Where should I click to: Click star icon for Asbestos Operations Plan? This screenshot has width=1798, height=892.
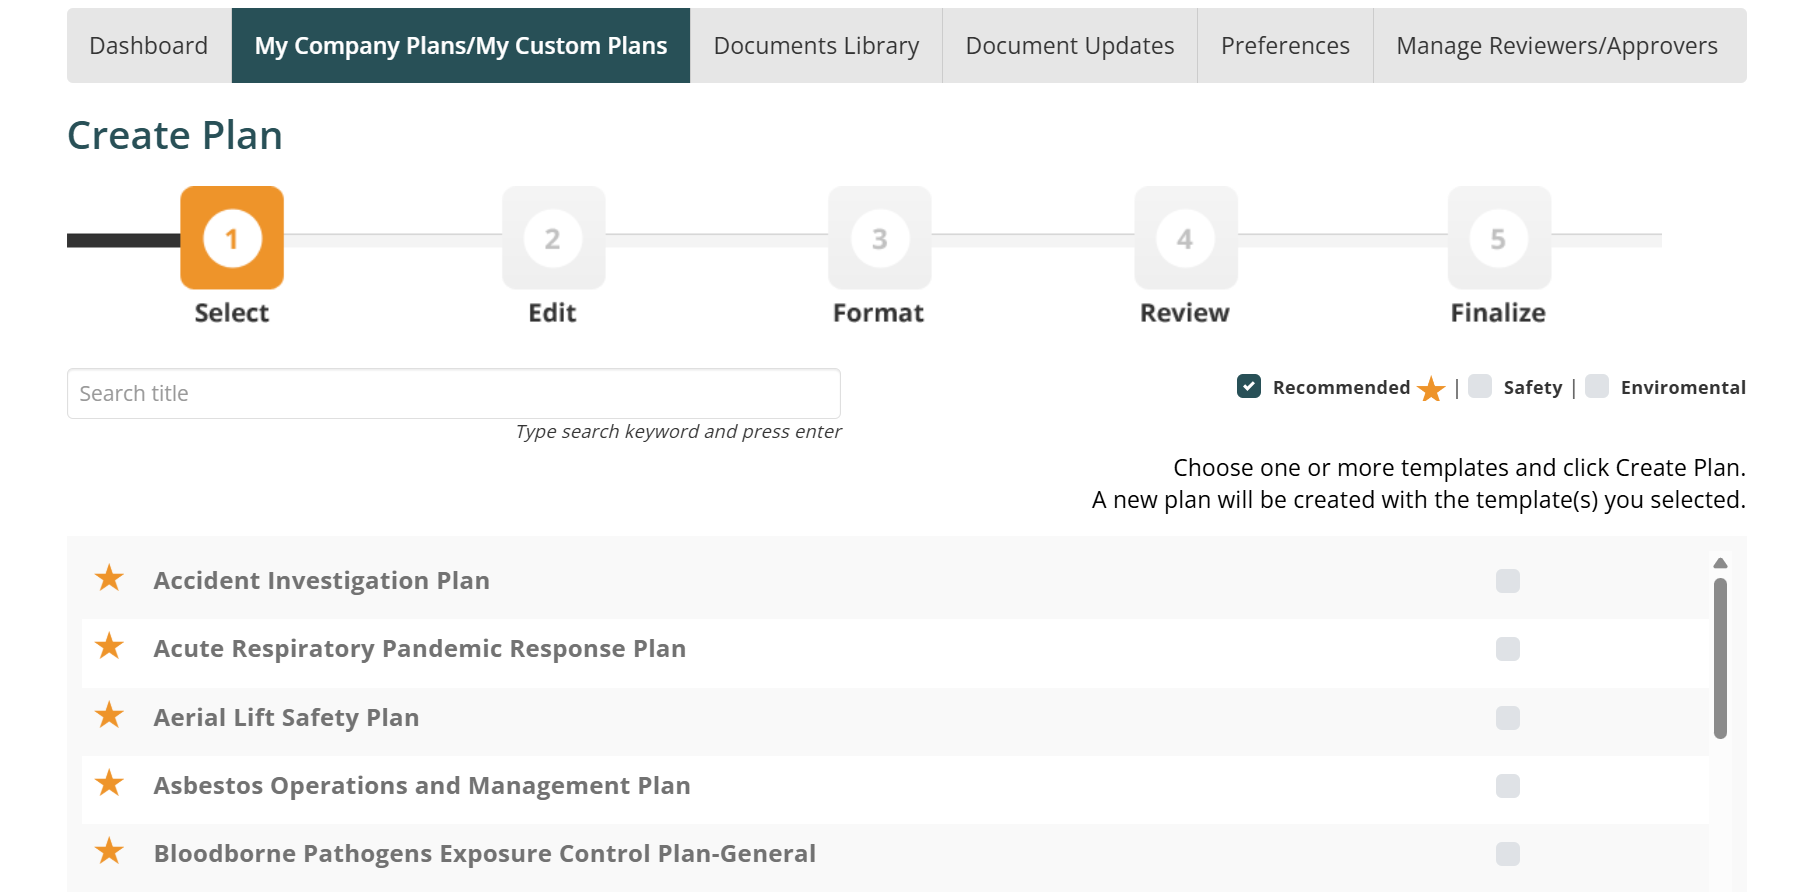[109, 783]
